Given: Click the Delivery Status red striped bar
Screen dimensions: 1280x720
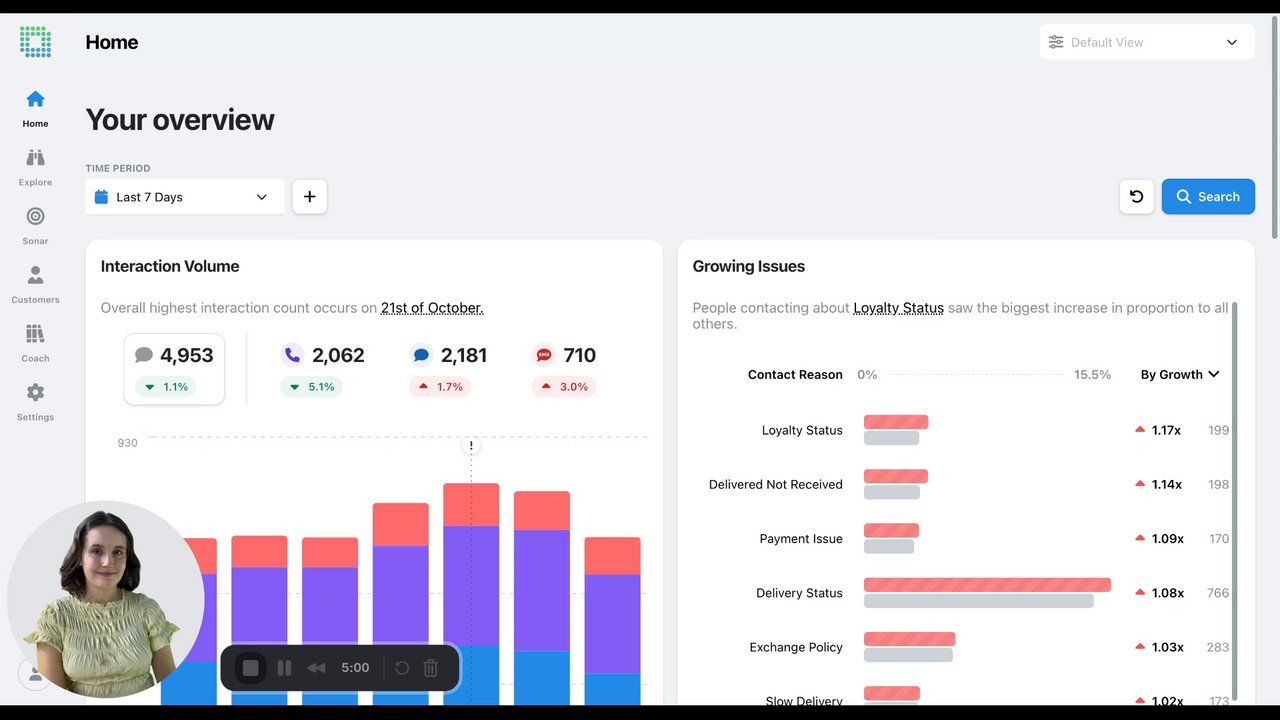Looking at the screenshot, I should pos(987,585).
